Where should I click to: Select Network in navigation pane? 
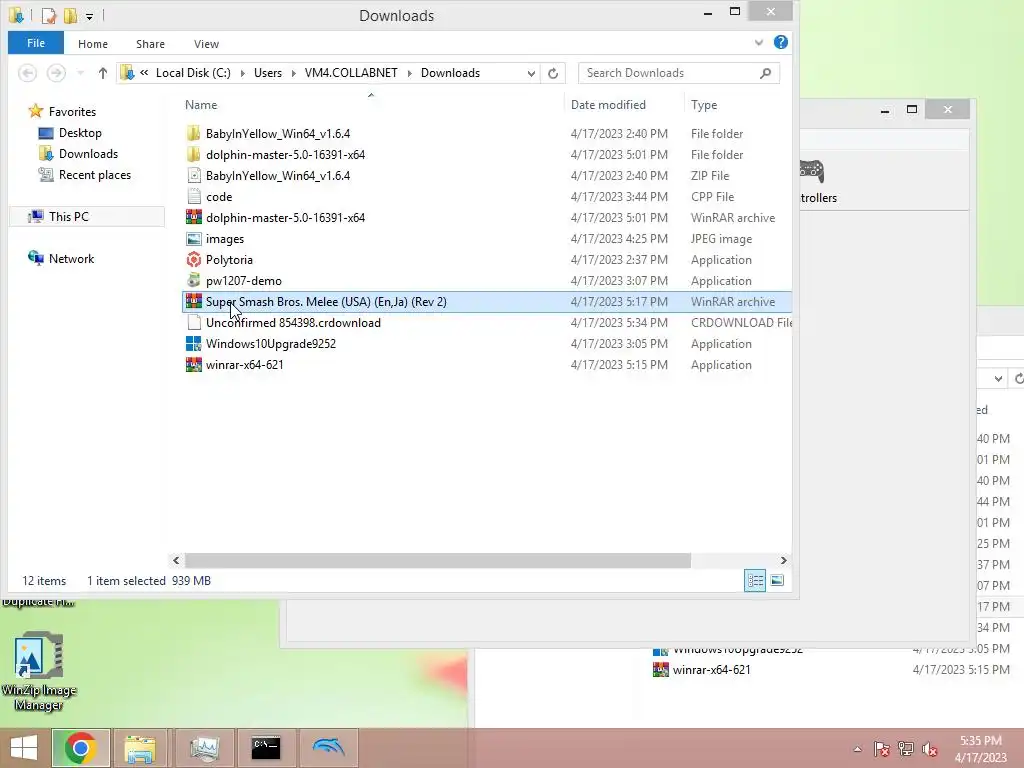71,259
